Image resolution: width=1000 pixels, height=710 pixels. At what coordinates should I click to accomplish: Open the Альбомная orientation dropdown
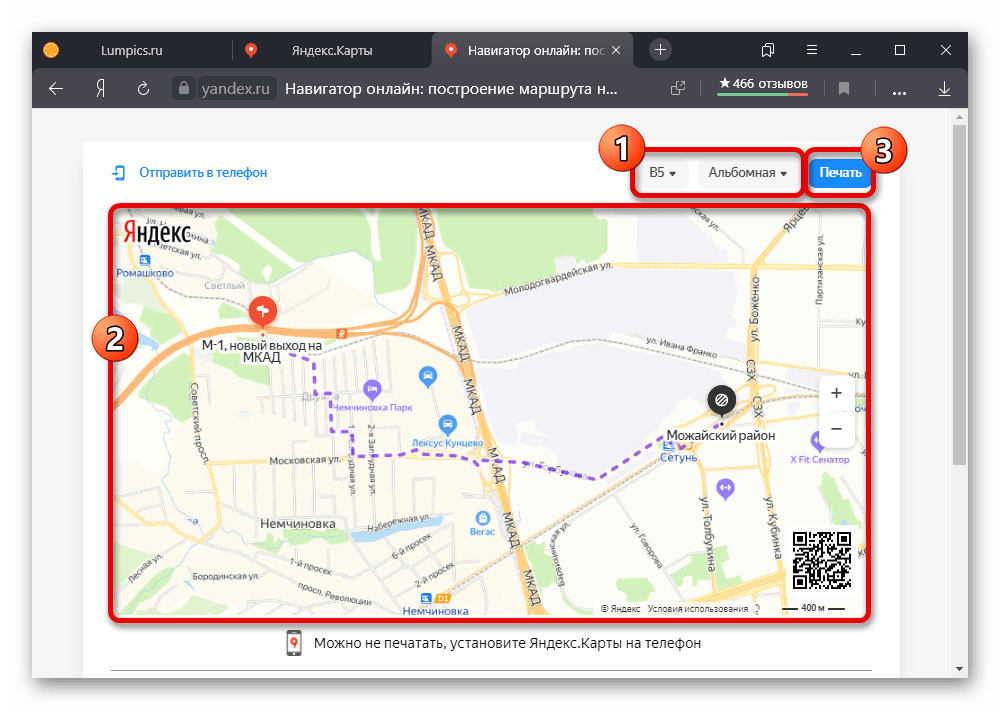[x=747, y=172]
